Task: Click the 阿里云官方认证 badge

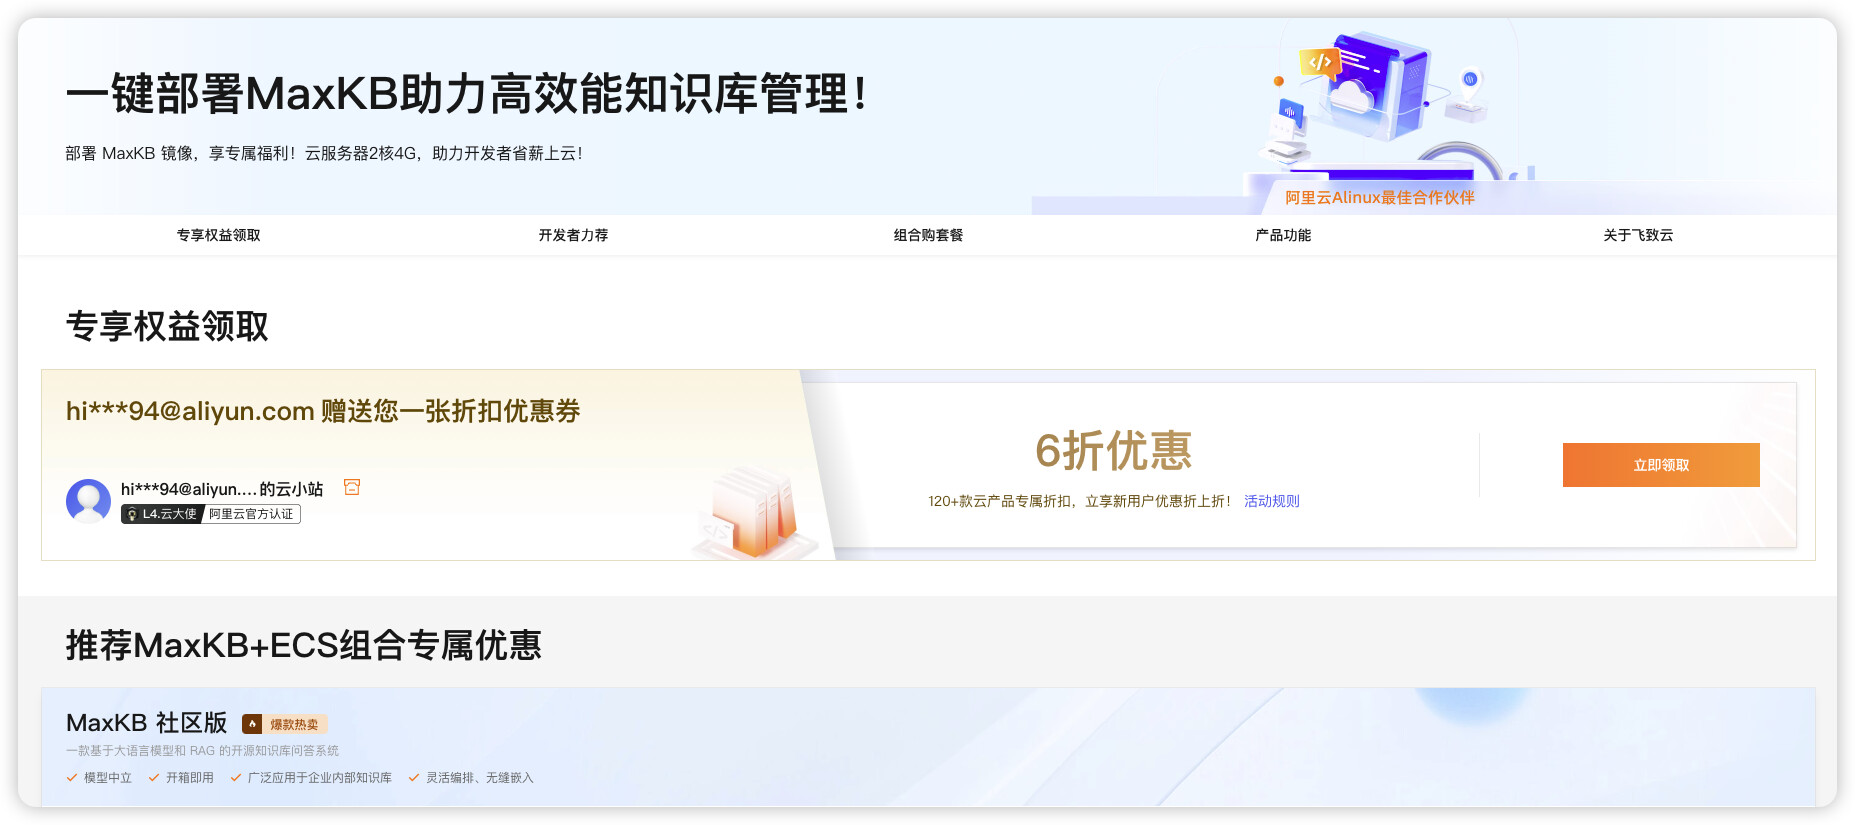Action: 251,514
